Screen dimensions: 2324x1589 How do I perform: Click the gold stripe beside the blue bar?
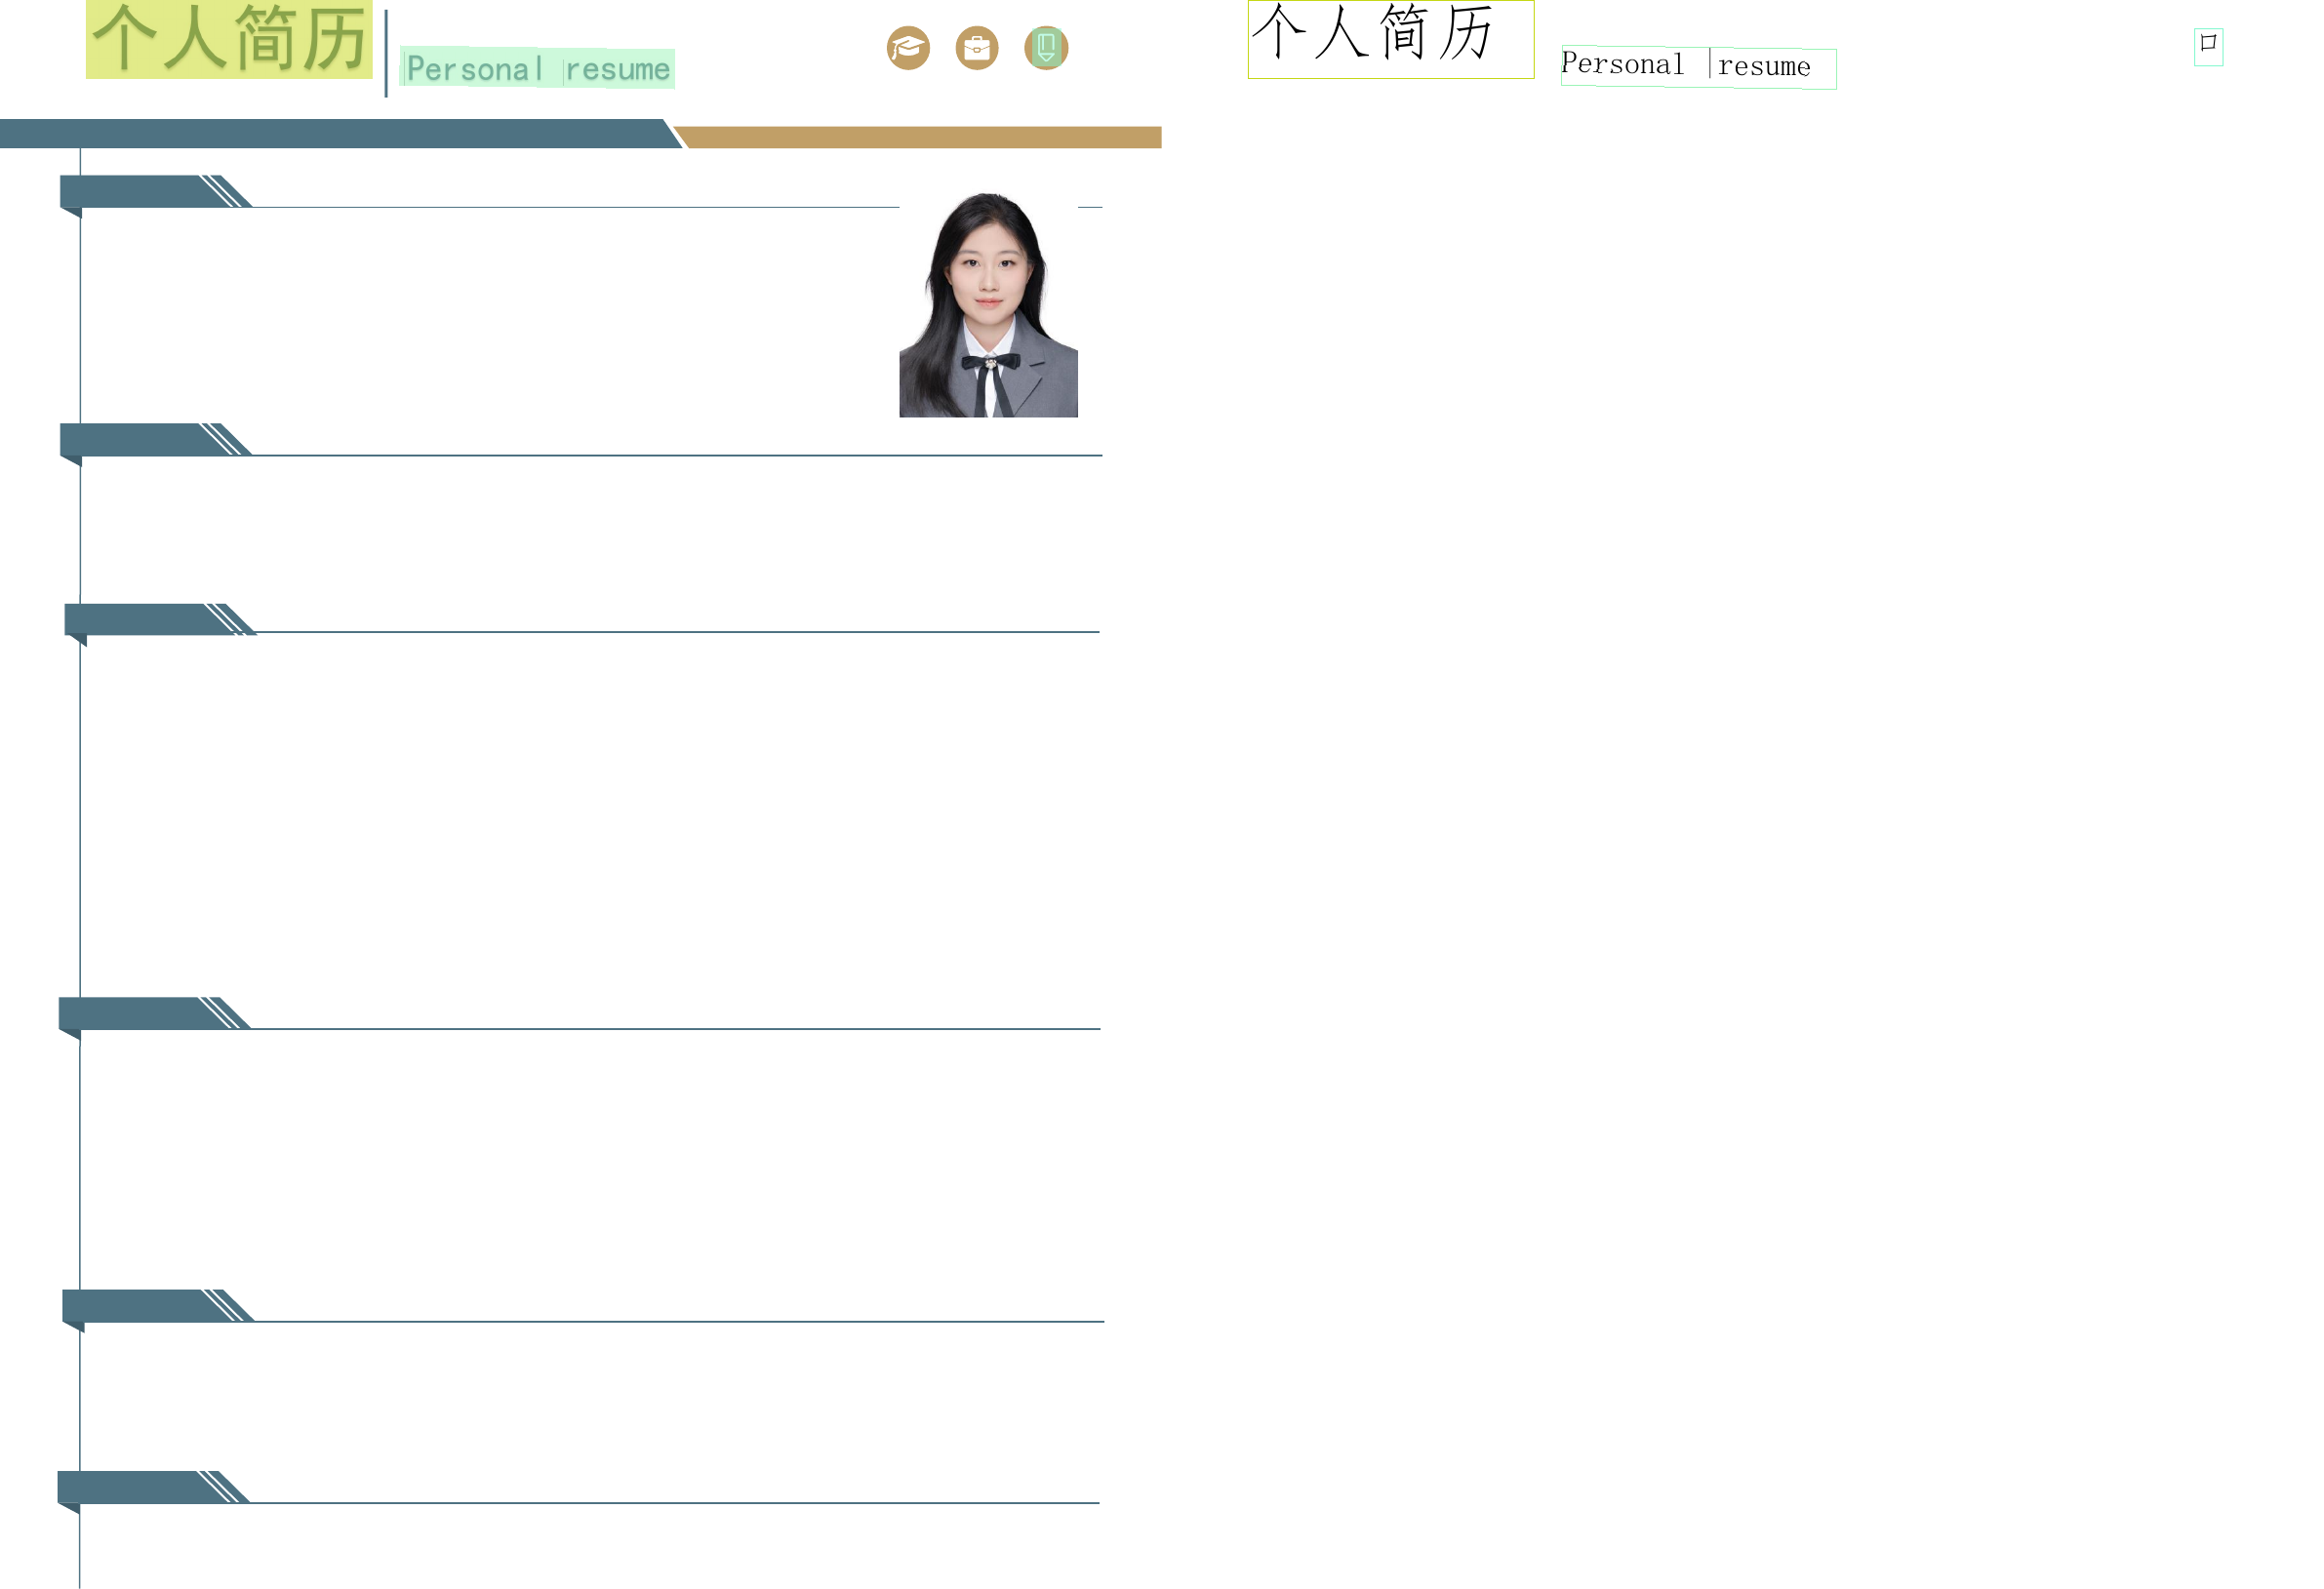(x=920, y=137)
